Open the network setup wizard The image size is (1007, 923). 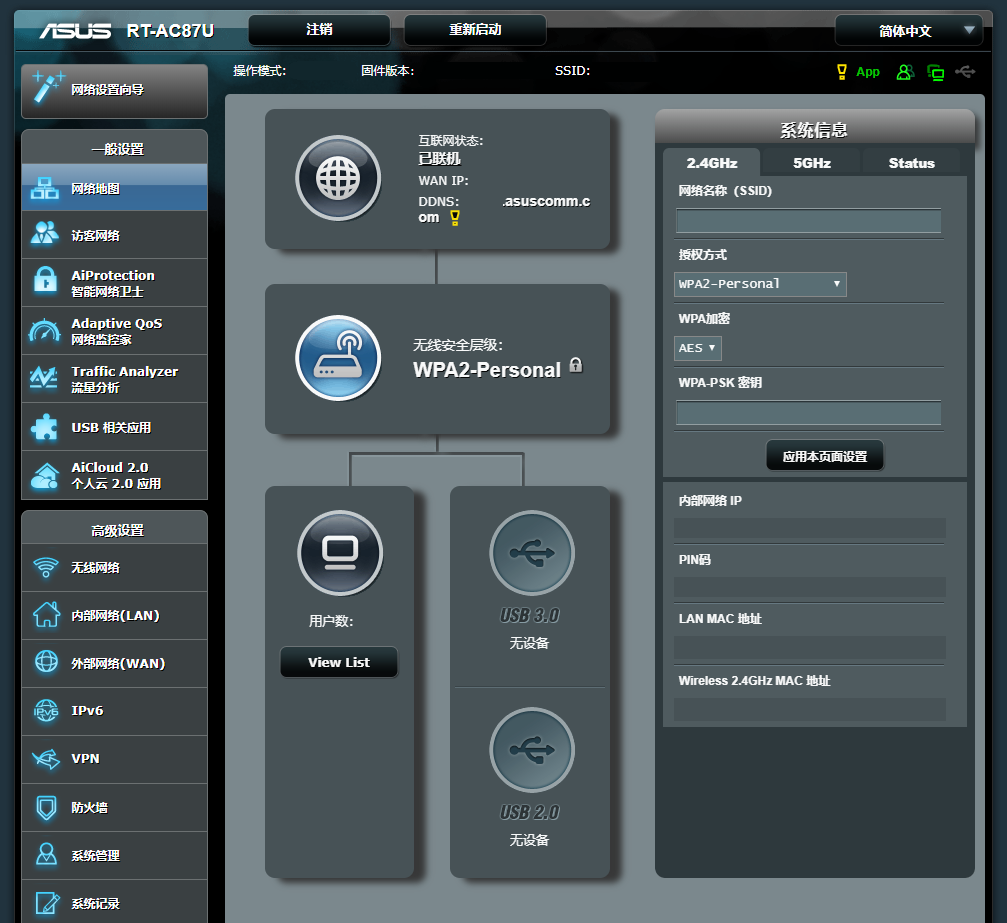pos(114,90)
